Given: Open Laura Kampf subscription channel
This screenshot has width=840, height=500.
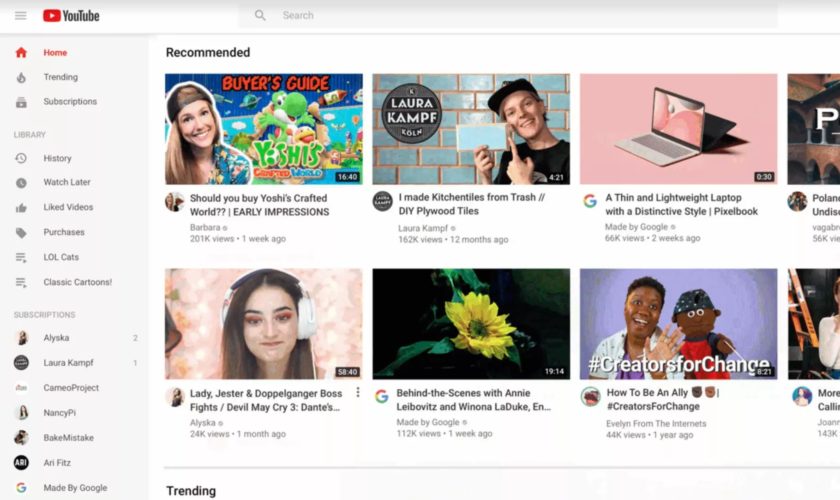Looking at the screenshot, I should click(69, 363).
